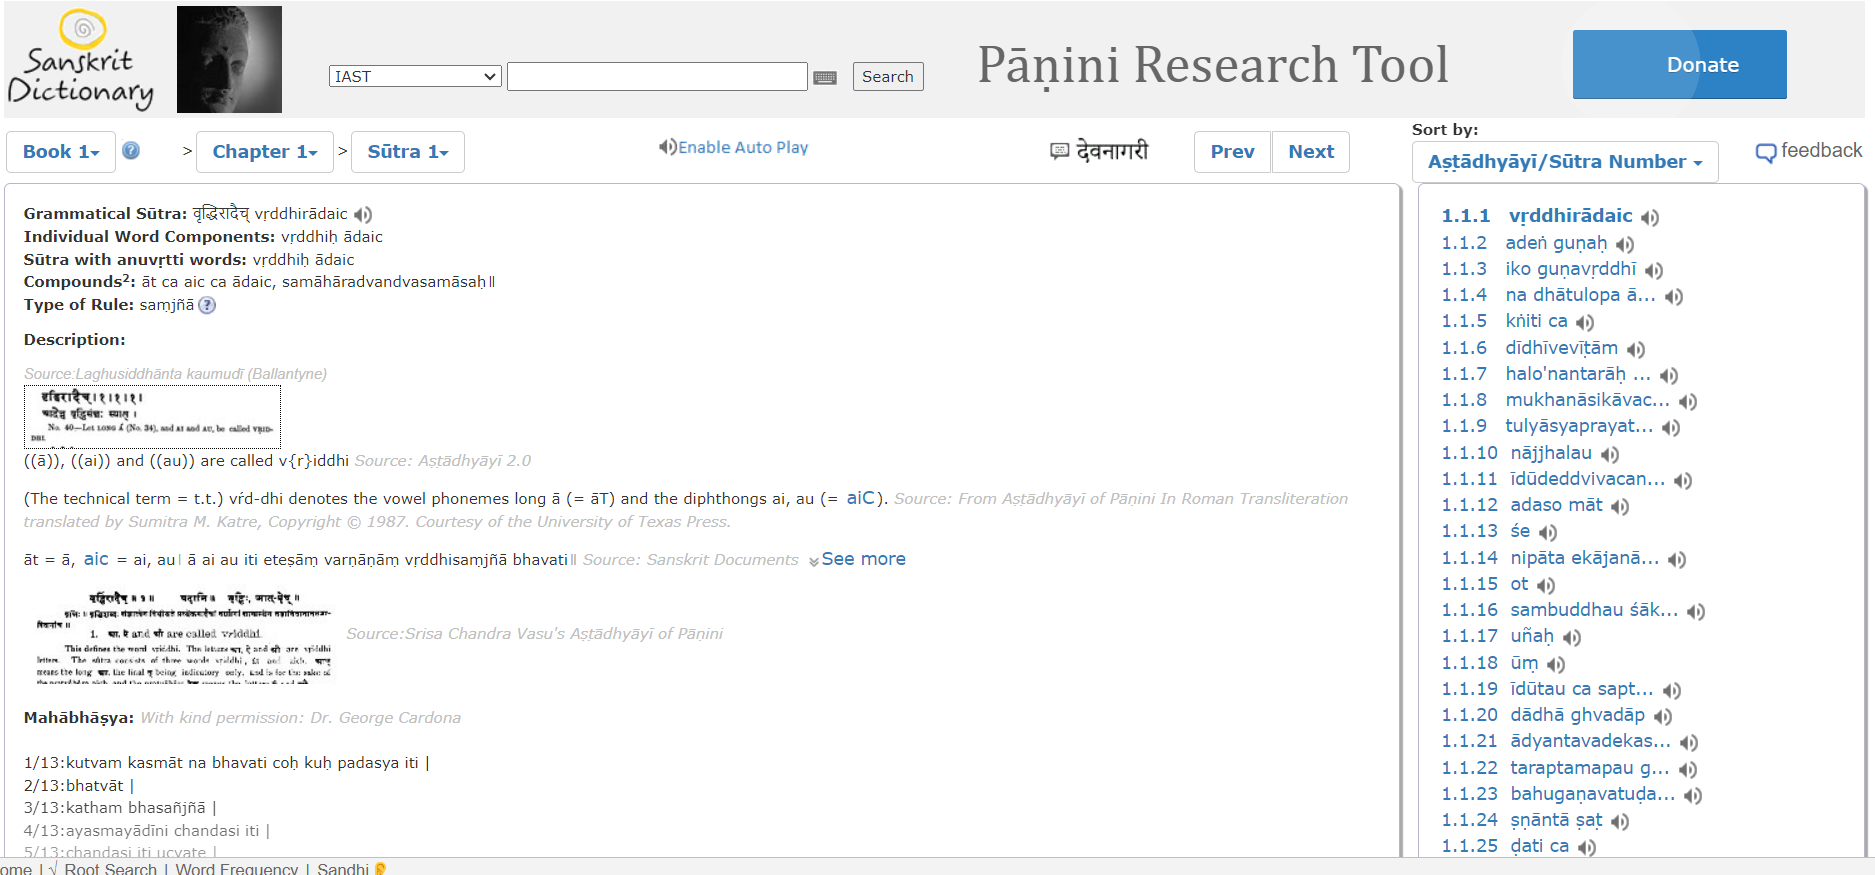Play audio for 1.1.5 kṅiti ca
The height and width of the screenshot is (875, 1875).
pos(1585,322)
